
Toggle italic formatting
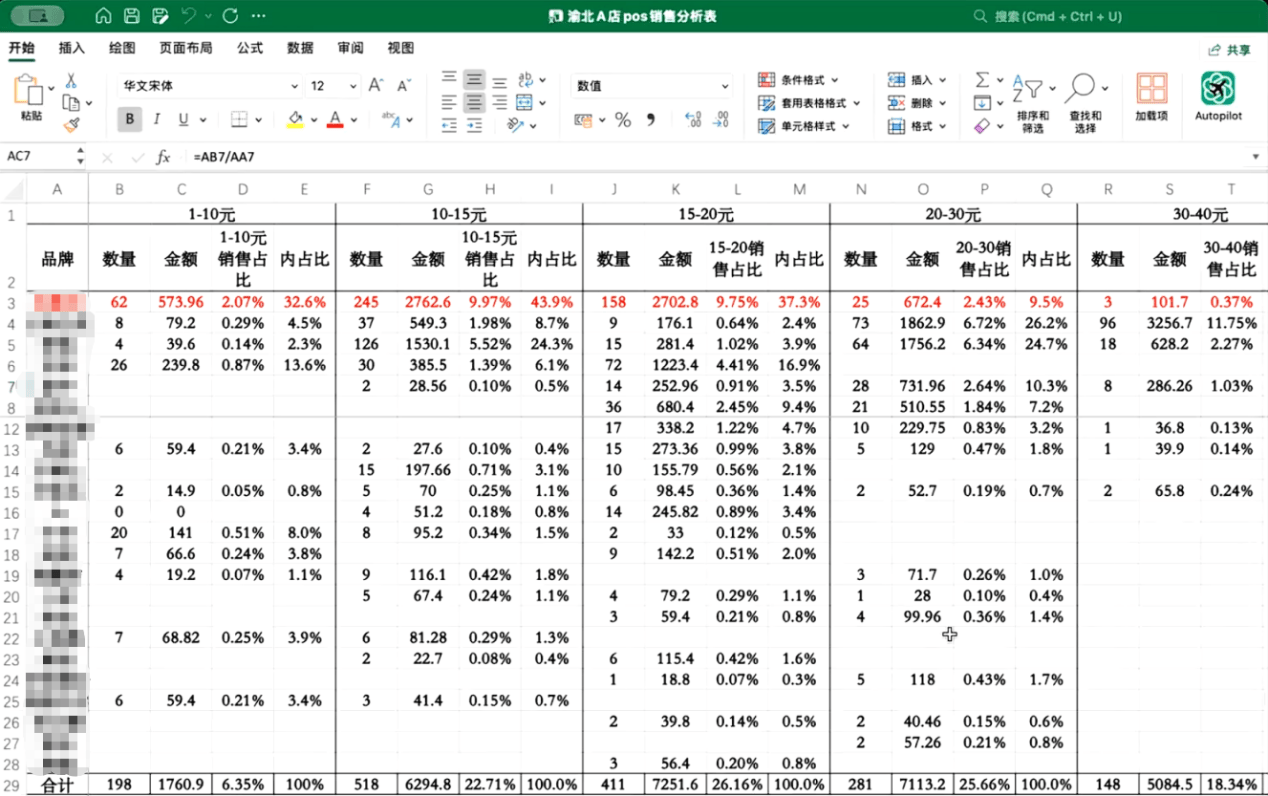pyautogui.click(x=156, y=120)
